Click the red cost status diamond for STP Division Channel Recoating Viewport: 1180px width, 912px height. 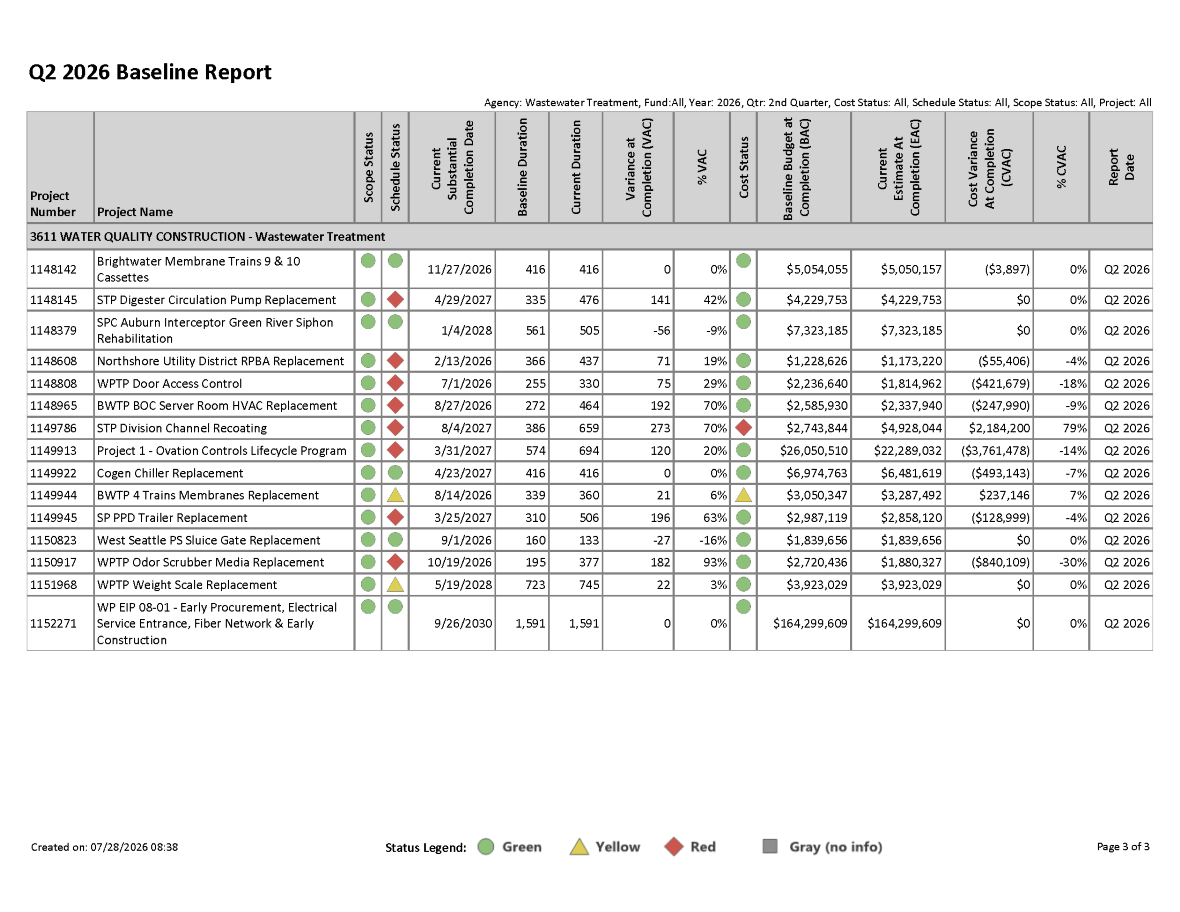tap(744, 427)
